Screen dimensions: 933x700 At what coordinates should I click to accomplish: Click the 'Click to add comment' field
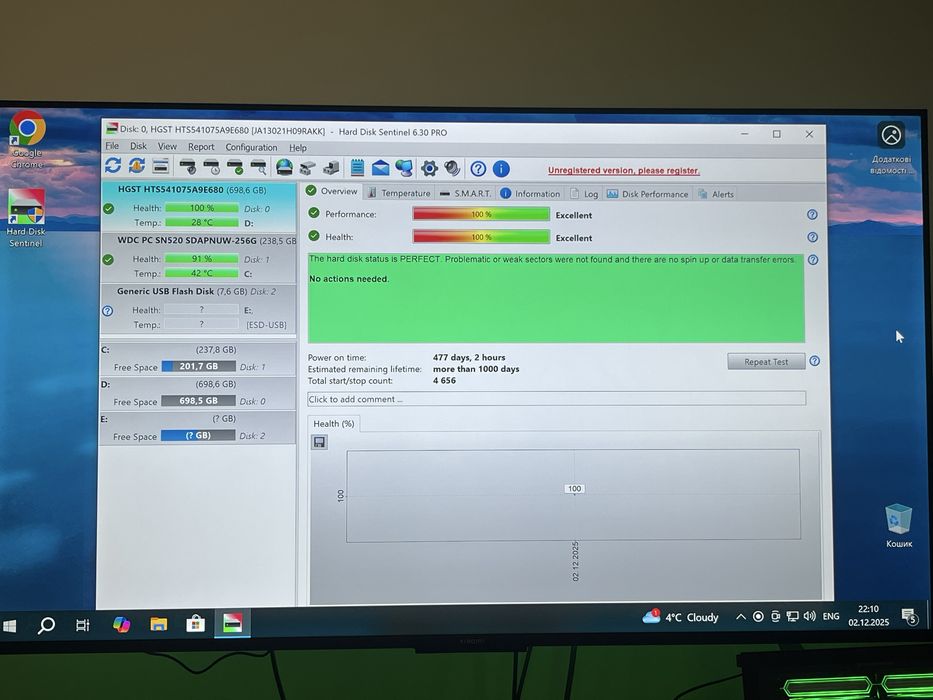click(556, 399)
